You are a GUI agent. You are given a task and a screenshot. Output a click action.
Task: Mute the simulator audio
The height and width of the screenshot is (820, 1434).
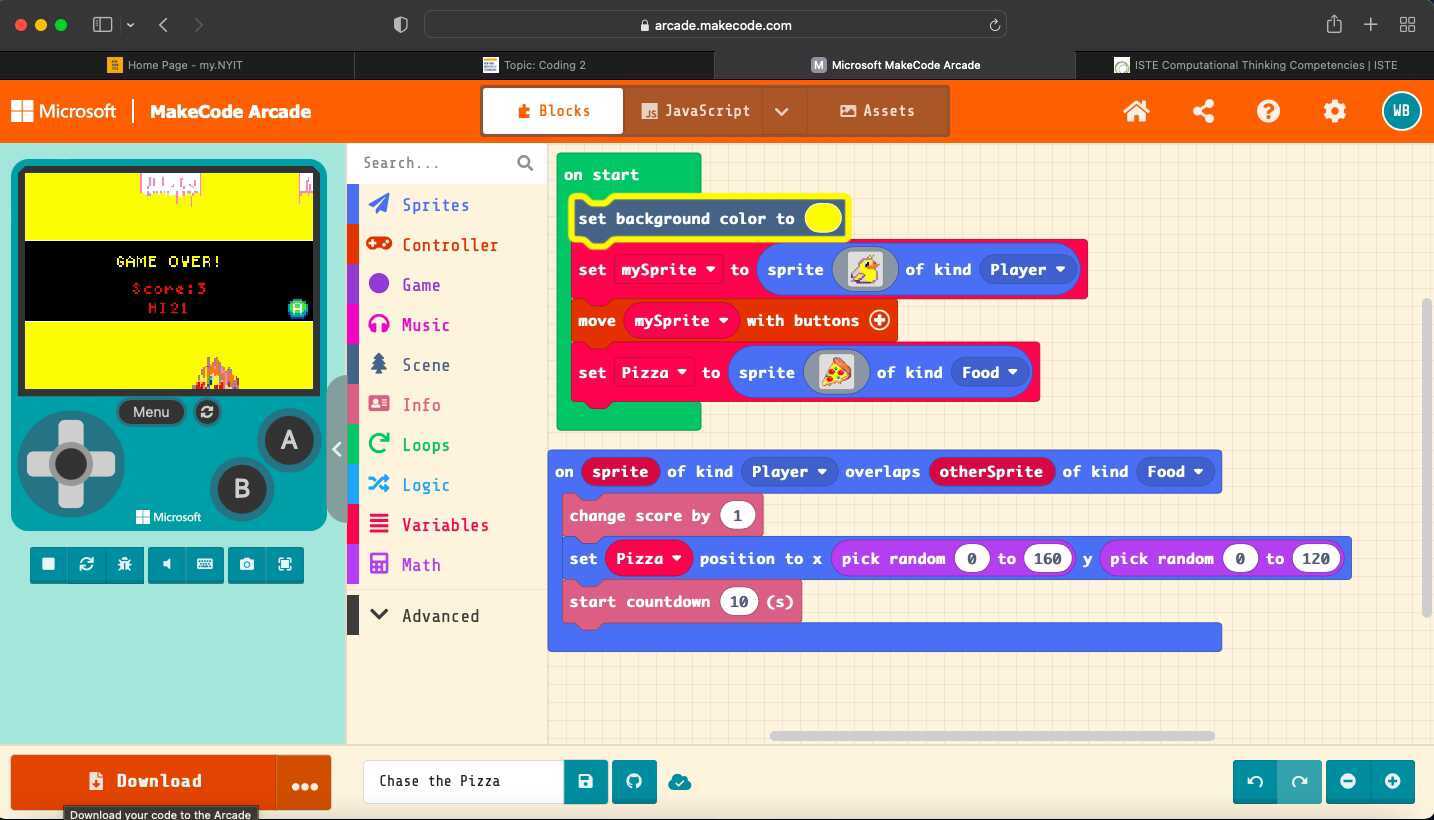tap(167, 564)
